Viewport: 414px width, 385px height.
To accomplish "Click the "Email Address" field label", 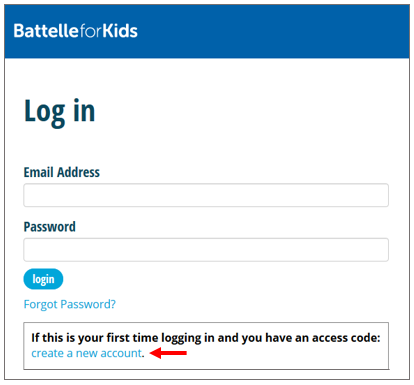I will pos(62,172).
